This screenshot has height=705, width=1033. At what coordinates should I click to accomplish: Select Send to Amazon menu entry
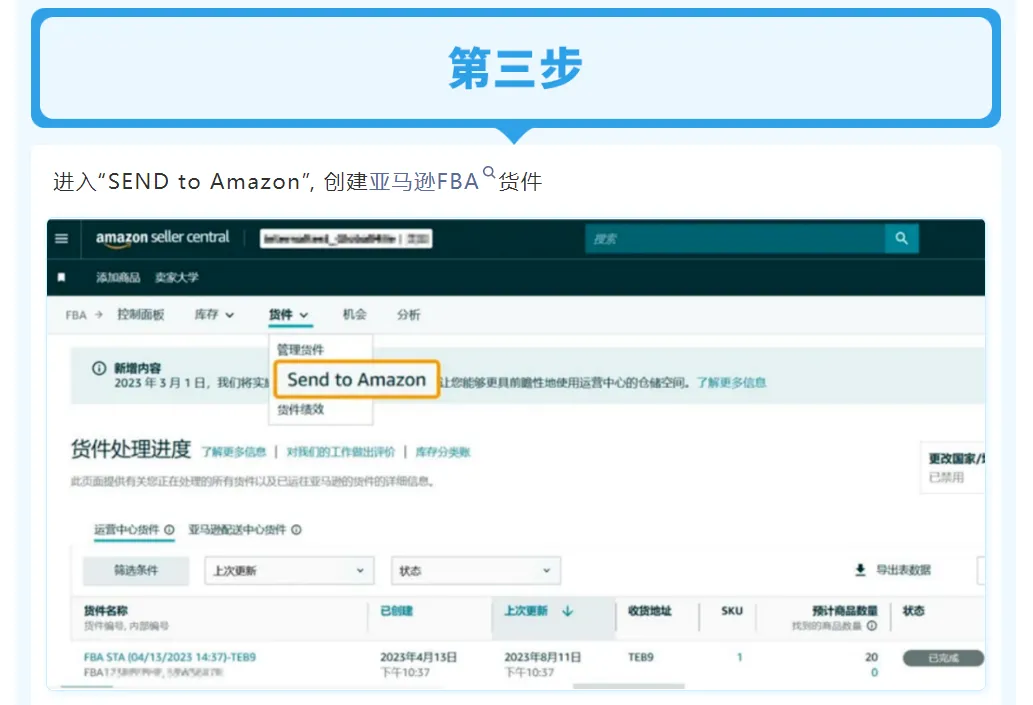coord(356,380)
